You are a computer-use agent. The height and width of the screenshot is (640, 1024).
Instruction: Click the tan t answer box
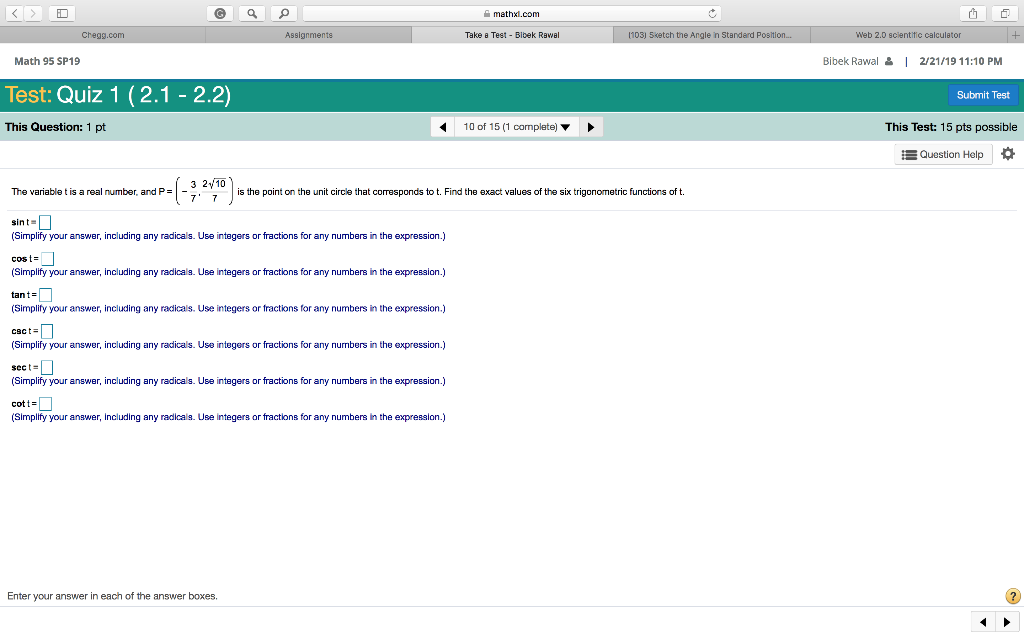coord(45,295)
